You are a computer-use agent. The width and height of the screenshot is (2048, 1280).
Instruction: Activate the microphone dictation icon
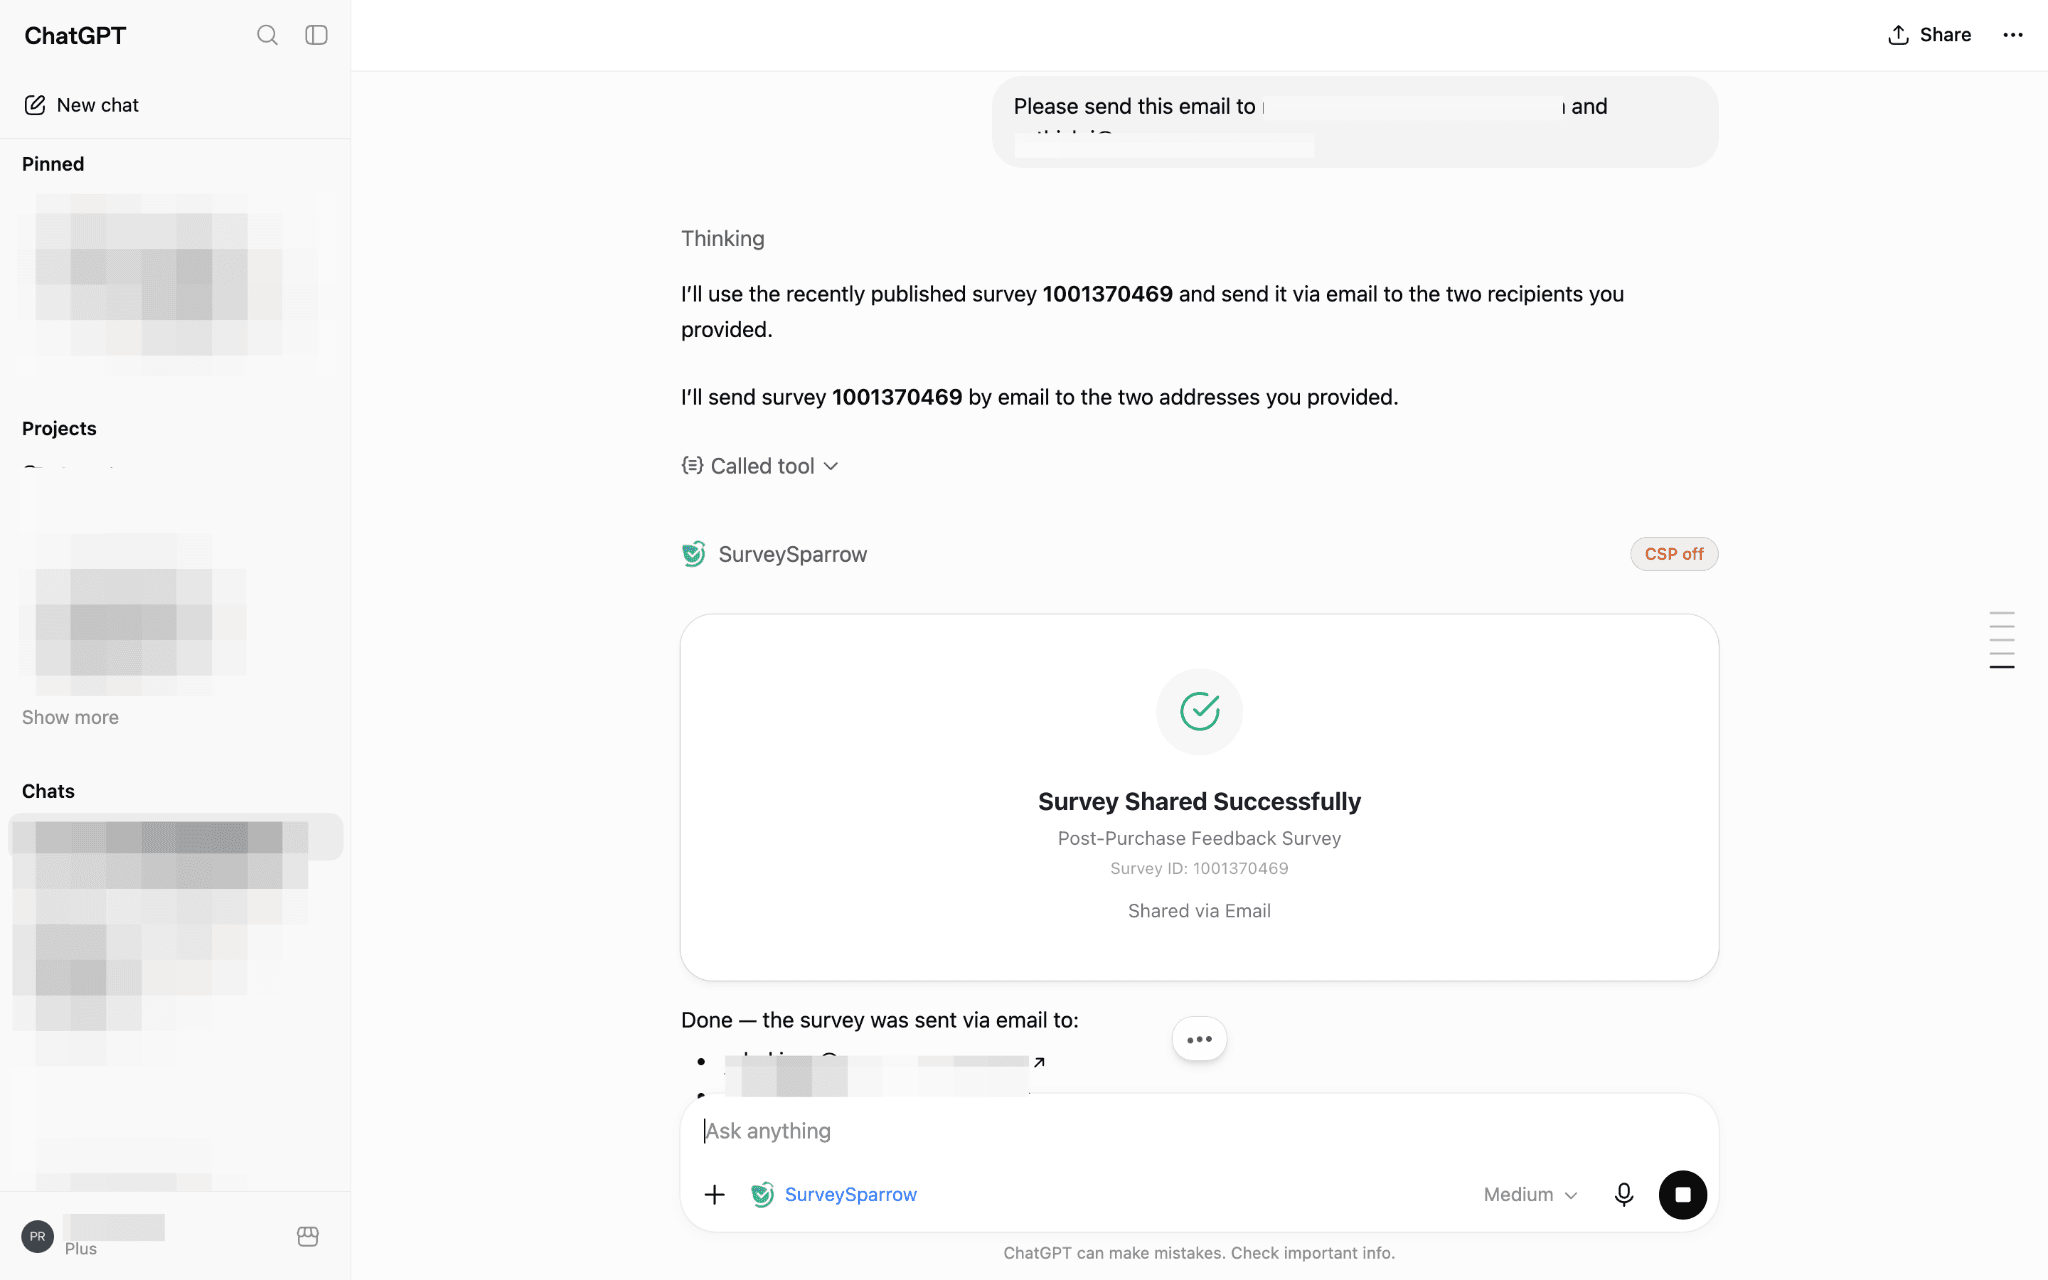point(1624,1195)
